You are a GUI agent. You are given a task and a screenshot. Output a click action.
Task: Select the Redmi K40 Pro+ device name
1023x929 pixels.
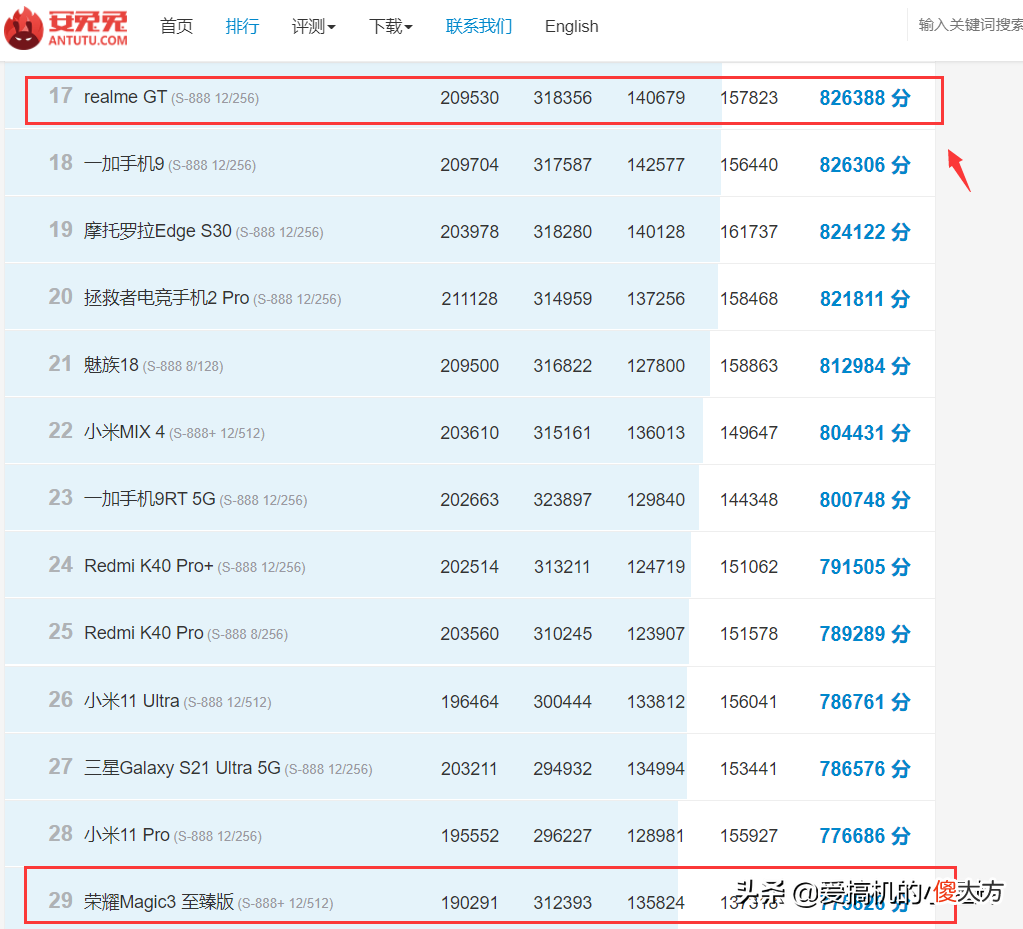click(149, 566)
